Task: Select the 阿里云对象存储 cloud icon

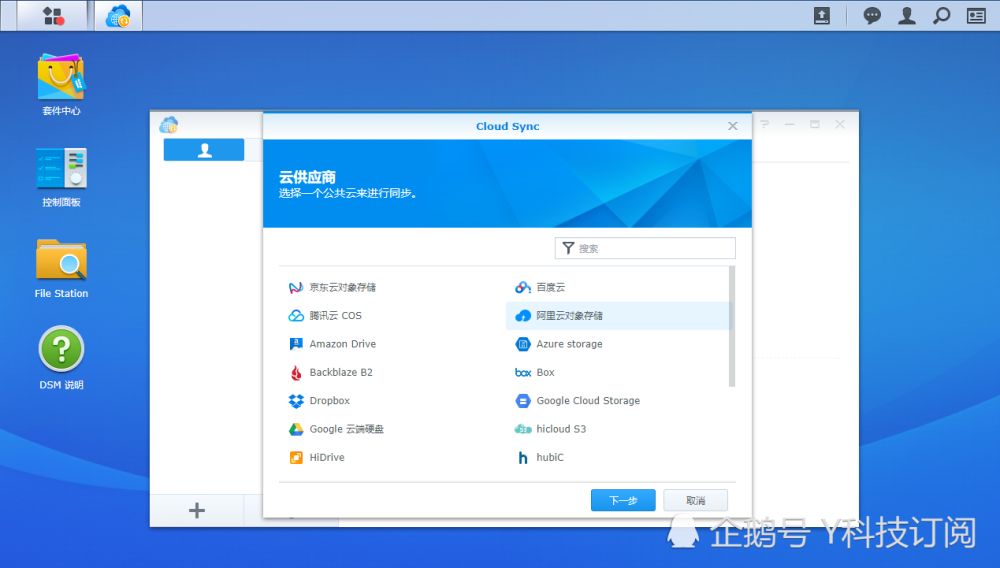Action: tap(523, 316)
